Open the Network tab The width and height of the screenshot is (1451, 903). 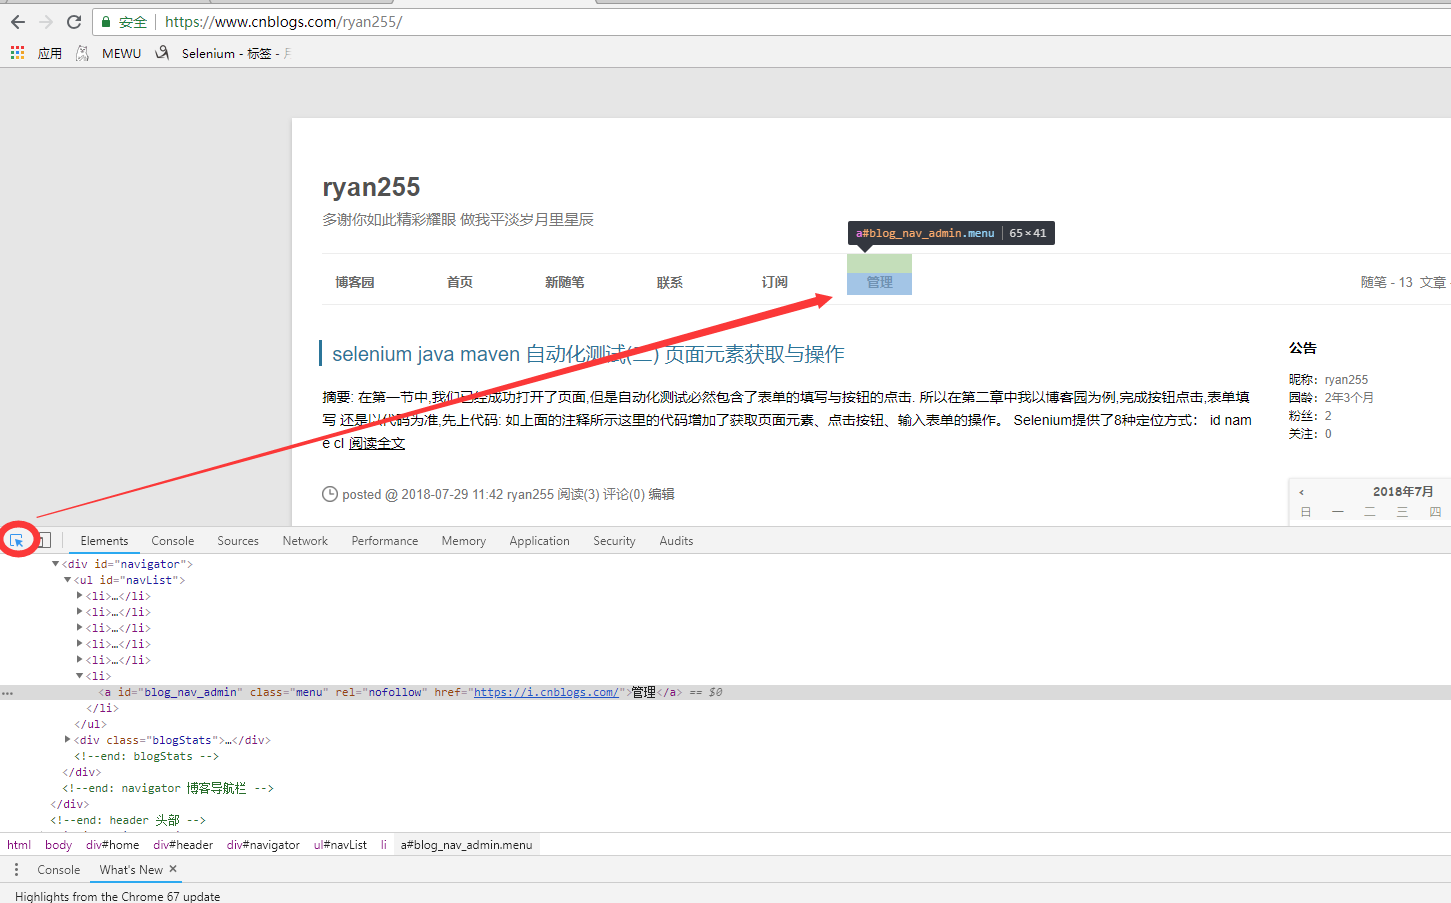click(305, 541)
